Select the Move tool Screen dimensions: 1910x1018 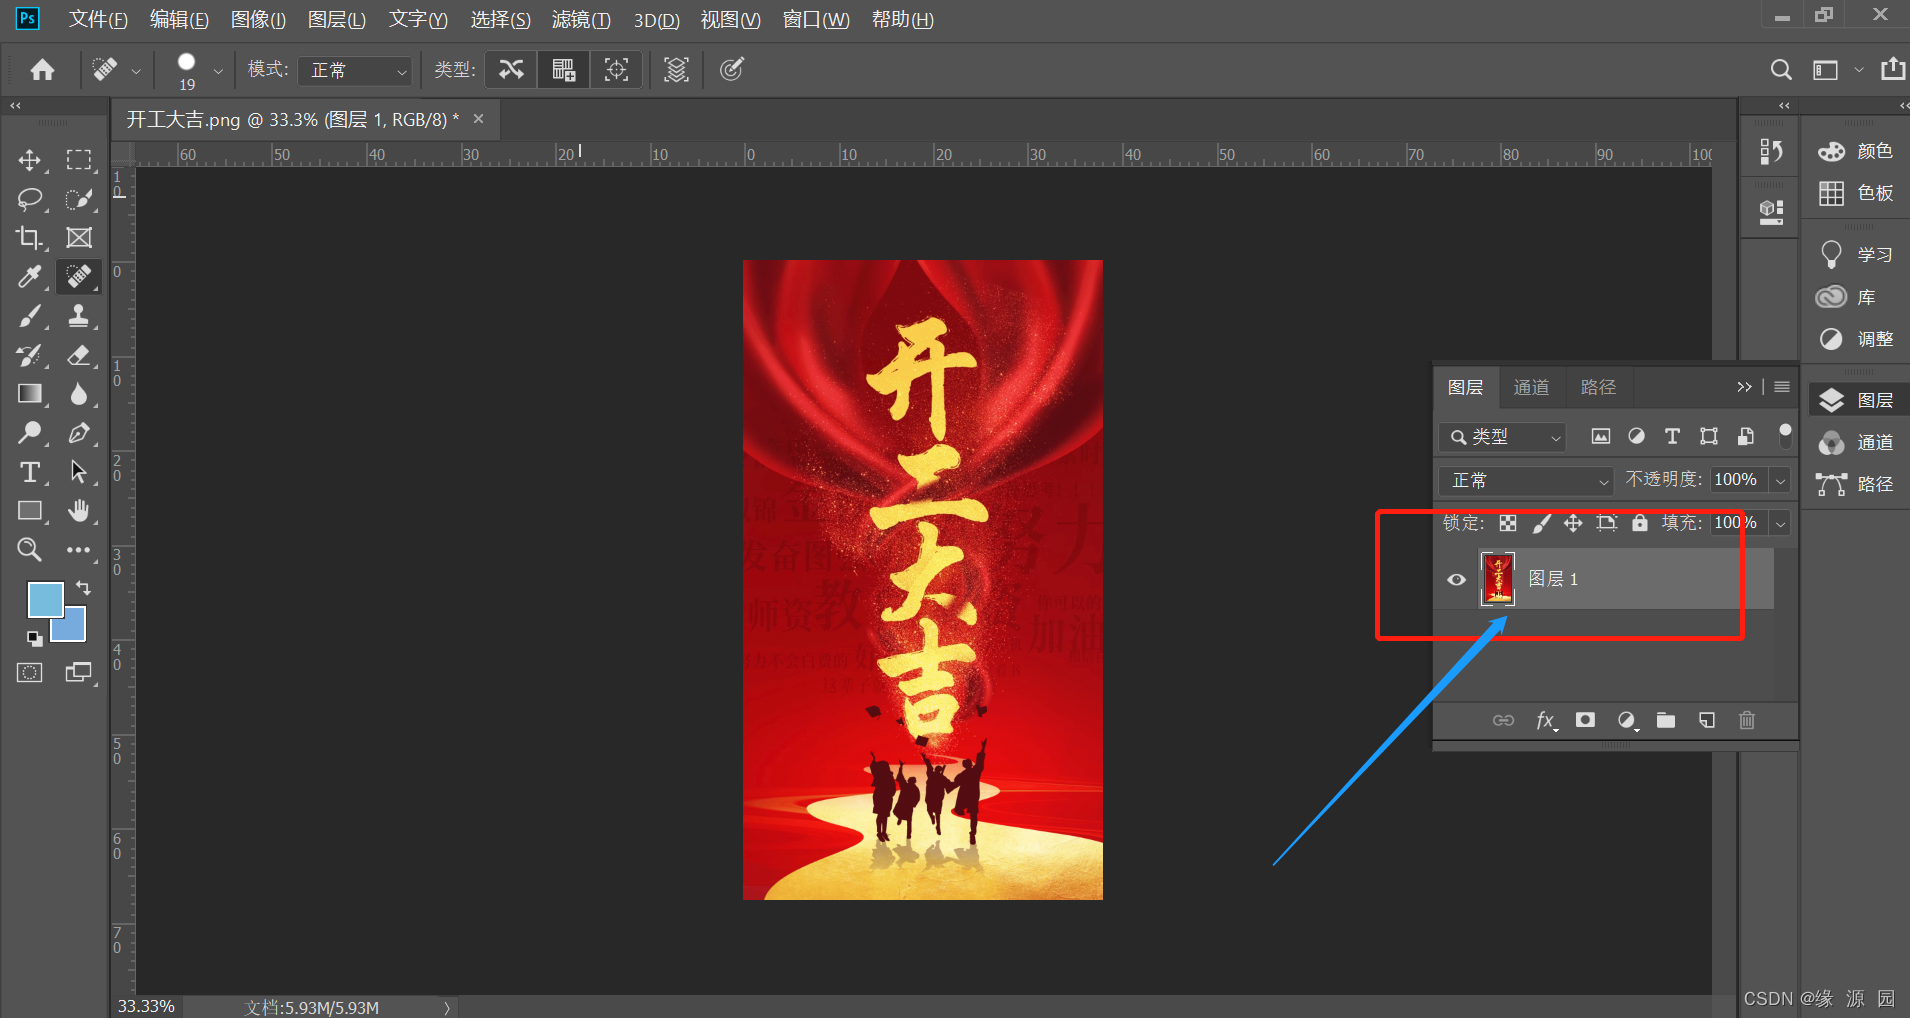coord(29,160)
